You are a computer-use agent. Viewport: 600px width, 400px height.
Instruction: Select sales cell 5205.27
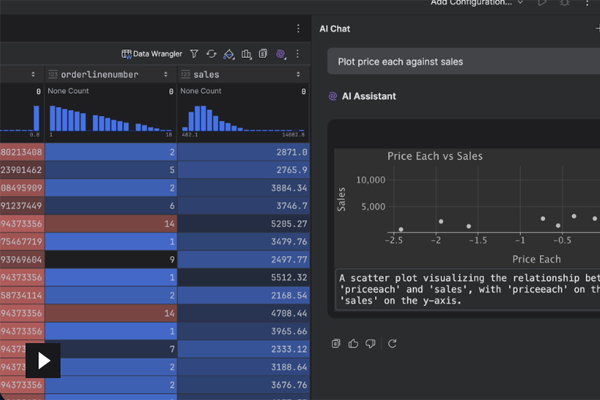[244, 224]
